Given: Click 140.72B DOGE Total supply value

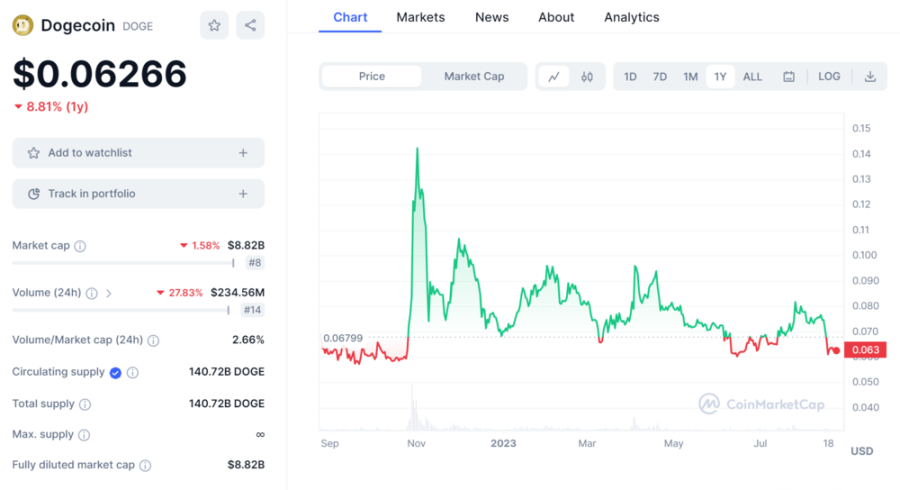Looking at the screenshot, I should point(227,403).
